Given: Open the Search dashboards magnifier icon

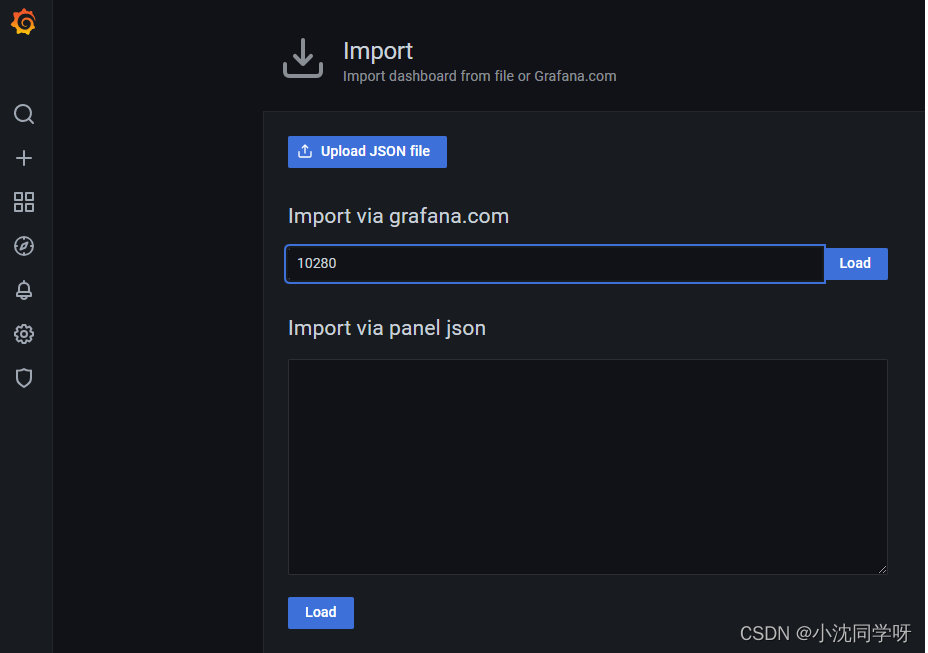Looking at the screenshot, I should [24, 114].
